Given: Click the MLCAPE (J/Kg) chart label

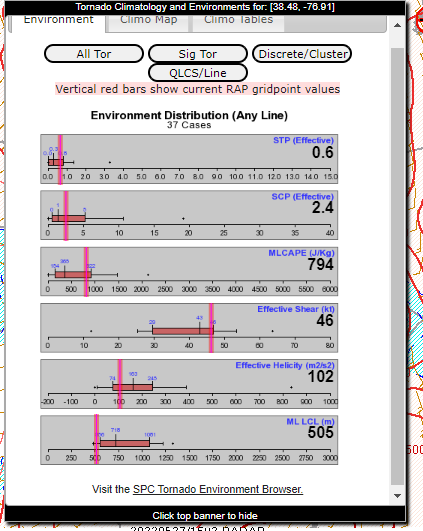Looking at the screenshot, I should tap(301, 253).
